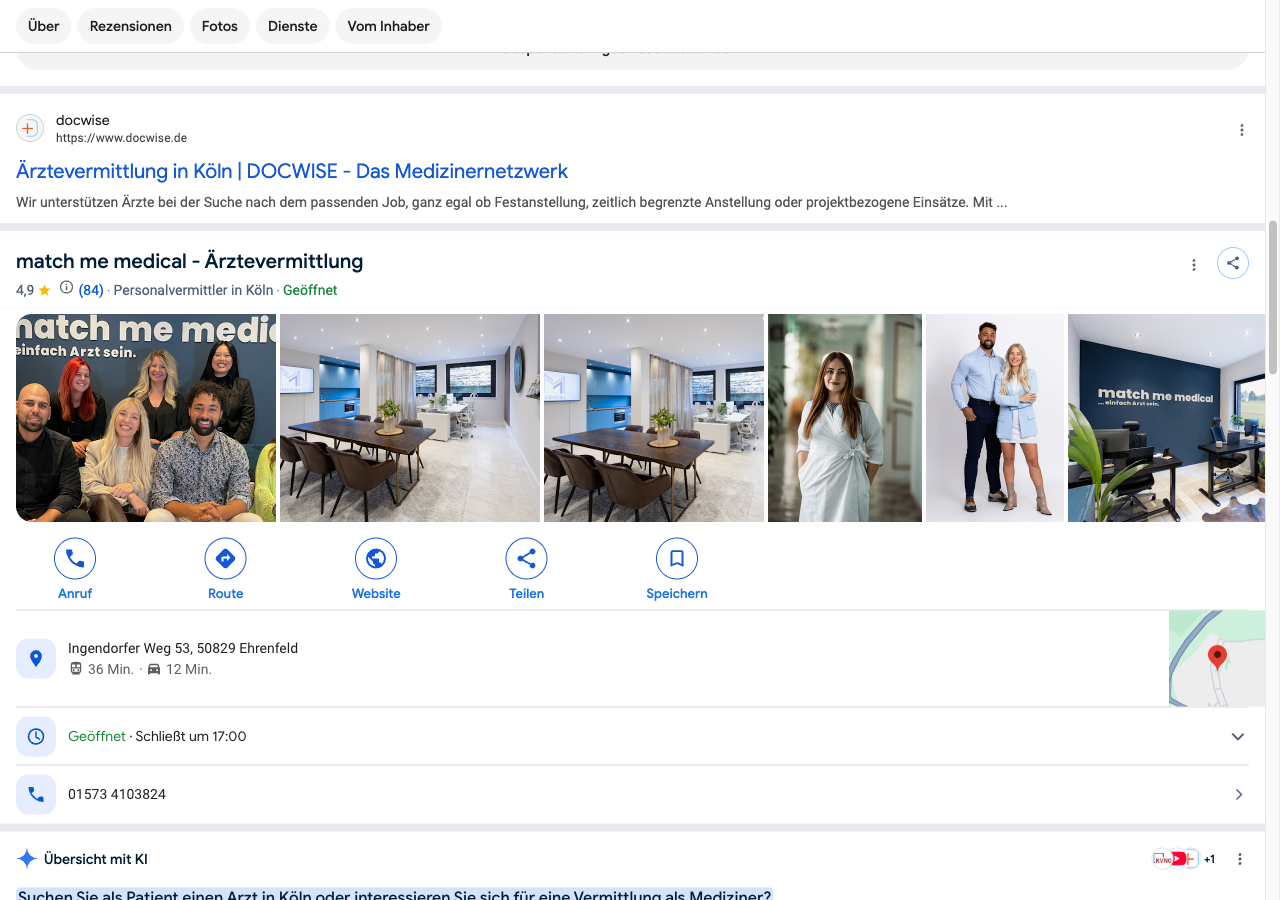Screen dimensions: 1280x900
Task: Click the Übersicht mit KI sparkle icon
Action: (27, 859)
